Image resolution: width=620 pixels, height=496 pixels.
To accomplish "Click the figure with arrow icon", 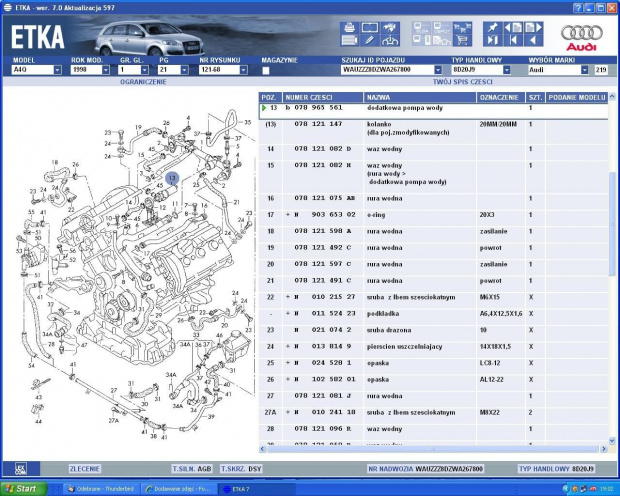I will point(390,40).
